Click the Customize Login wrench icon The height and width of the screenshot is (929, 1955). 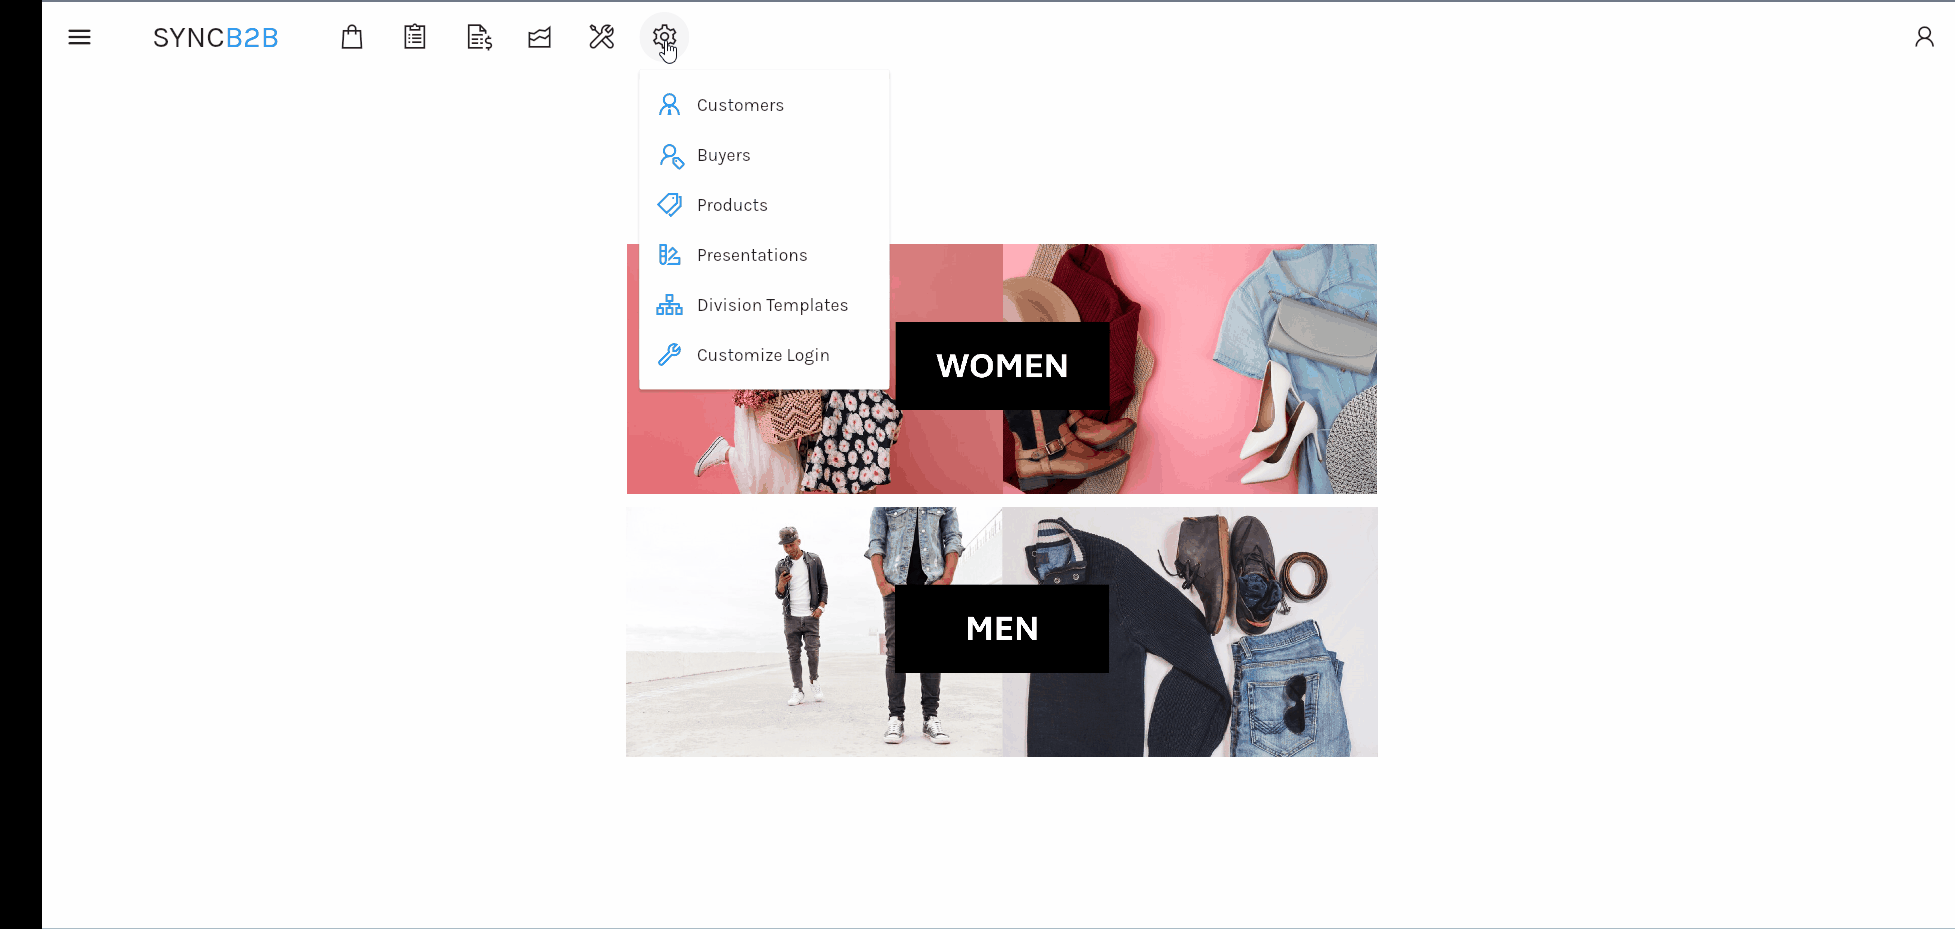670,355
